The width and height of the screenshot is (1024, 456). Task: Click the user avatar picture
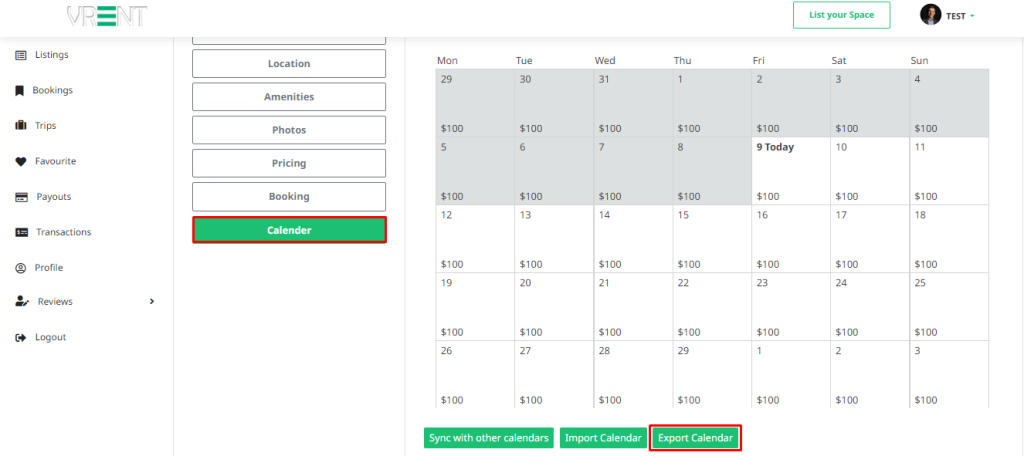coord(931,15)
